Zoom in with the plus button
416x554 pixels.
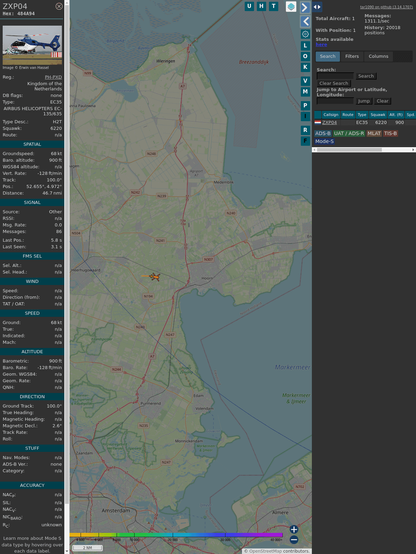coord(294,529)
